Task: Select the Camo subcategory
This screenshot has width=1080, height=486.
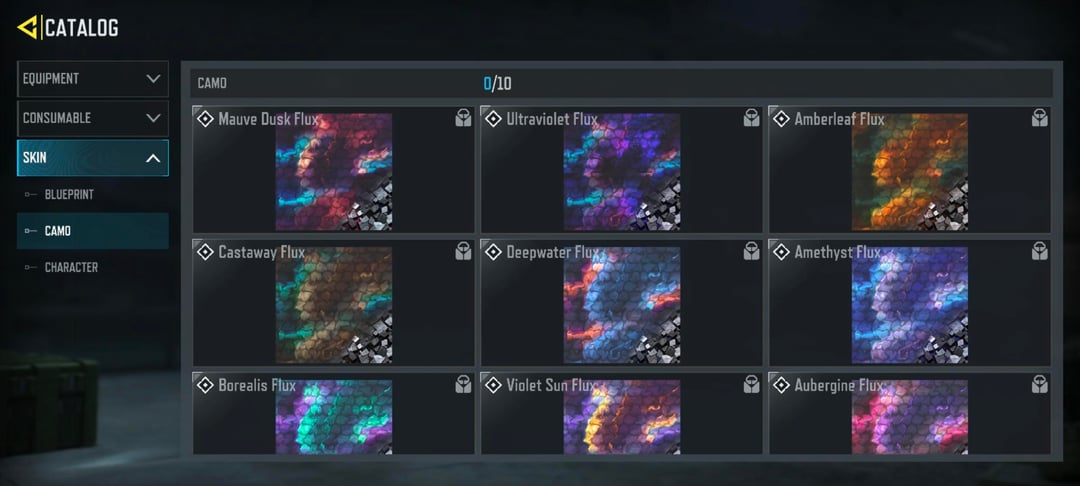Action: [93, 231]
